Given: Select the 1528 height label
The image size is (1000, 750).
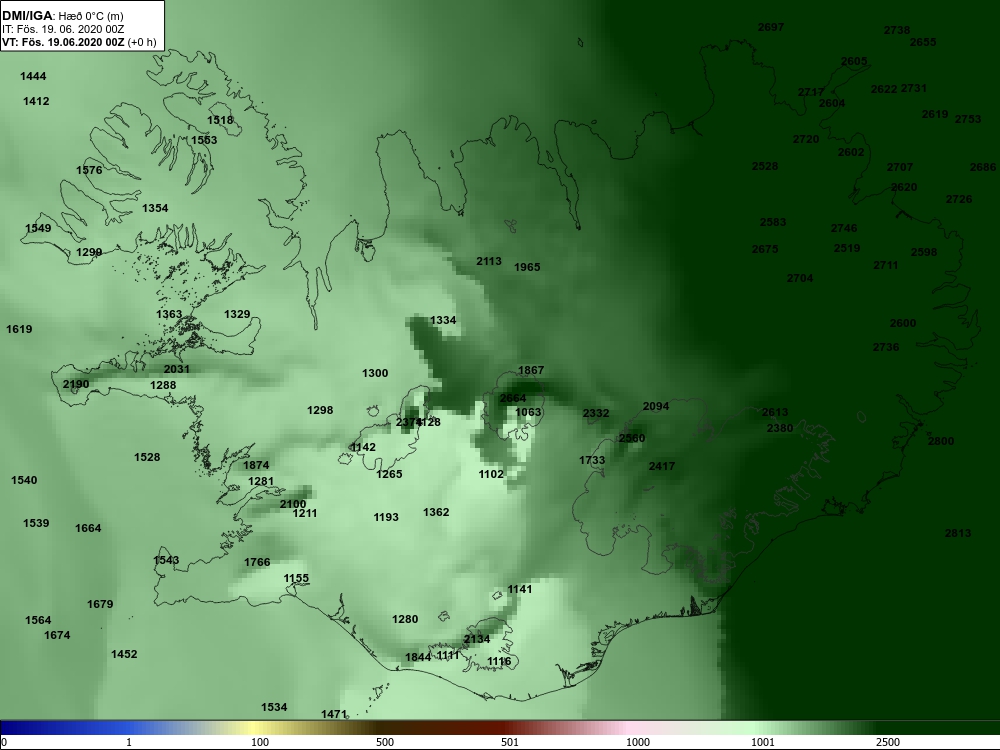Looking at the screenshot, I should 147,457.
